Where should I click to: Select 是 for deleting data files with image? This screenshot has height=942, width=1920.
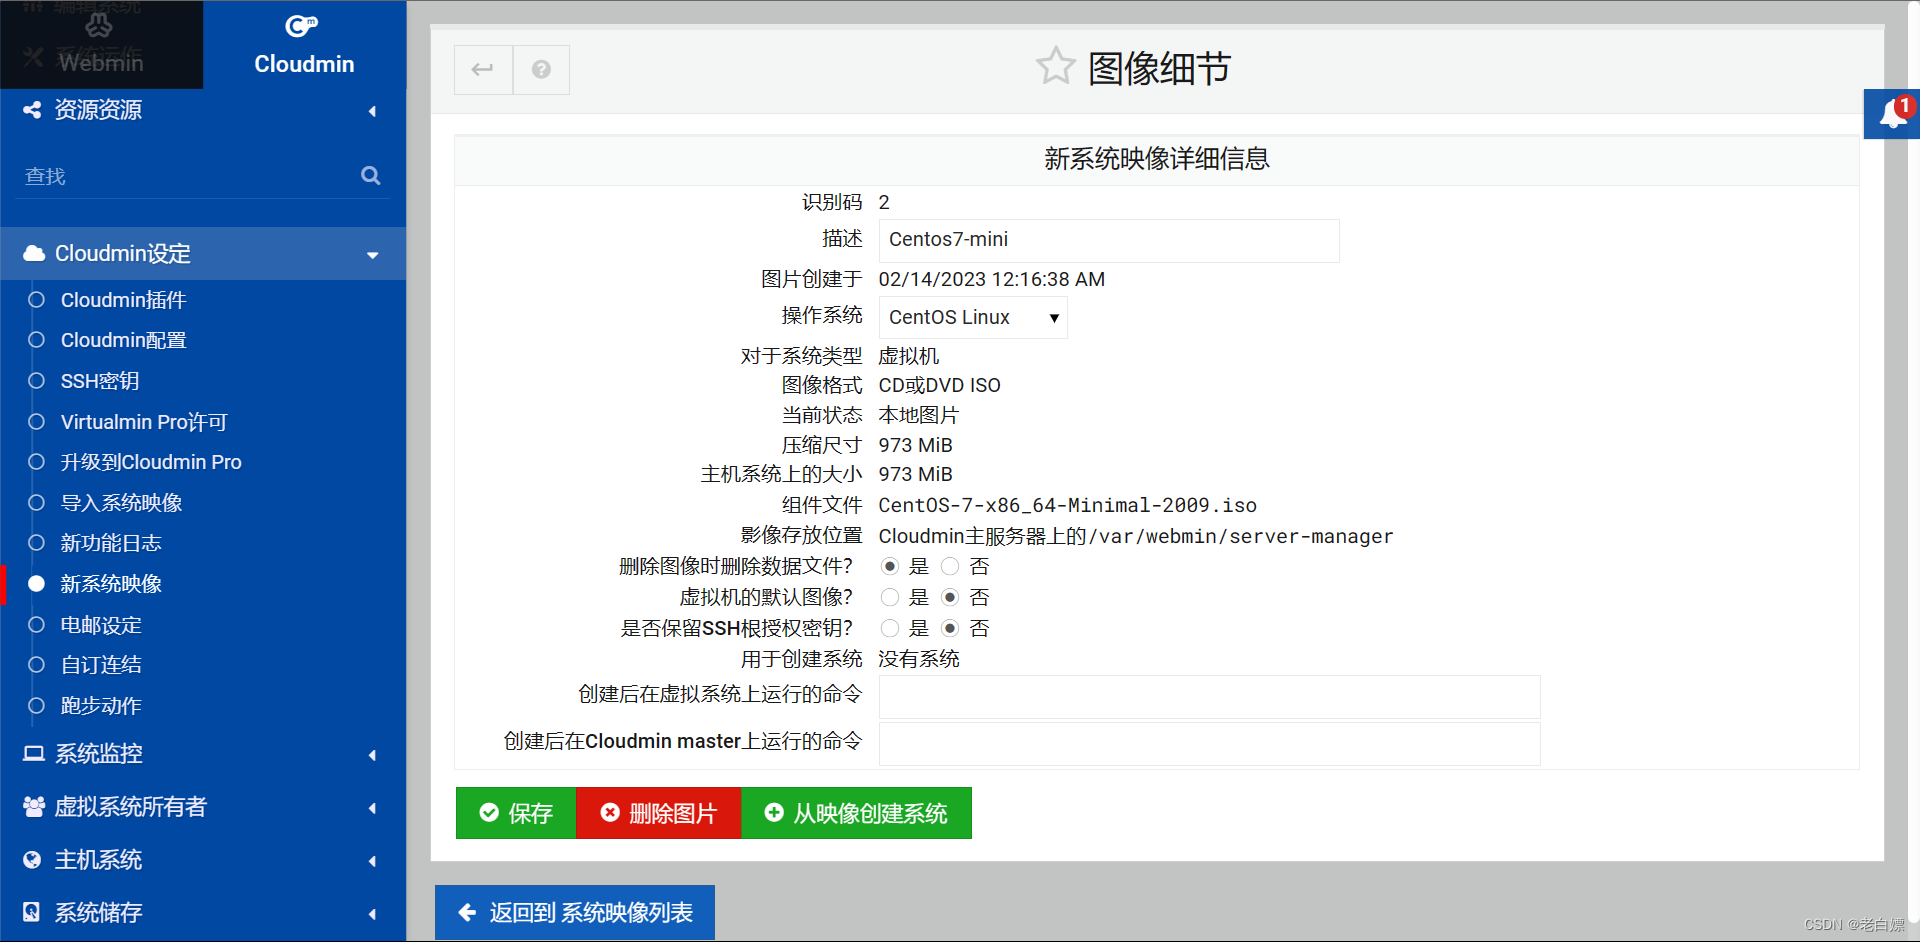(x=891, y=566)
